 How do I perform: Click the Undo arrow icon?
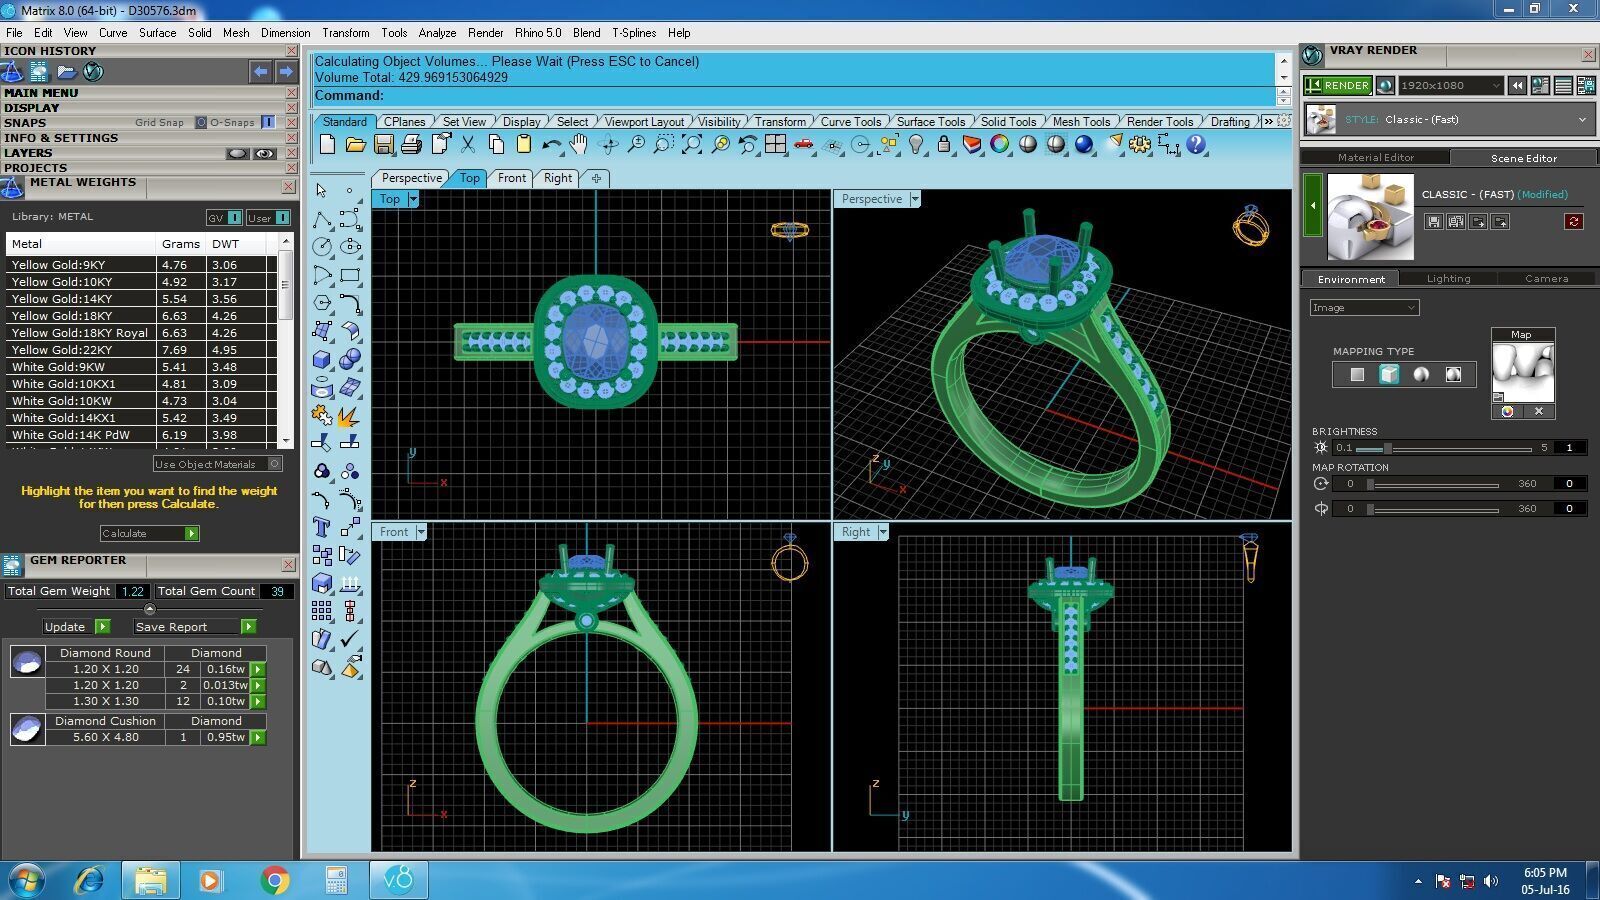[x=551, y=145]
